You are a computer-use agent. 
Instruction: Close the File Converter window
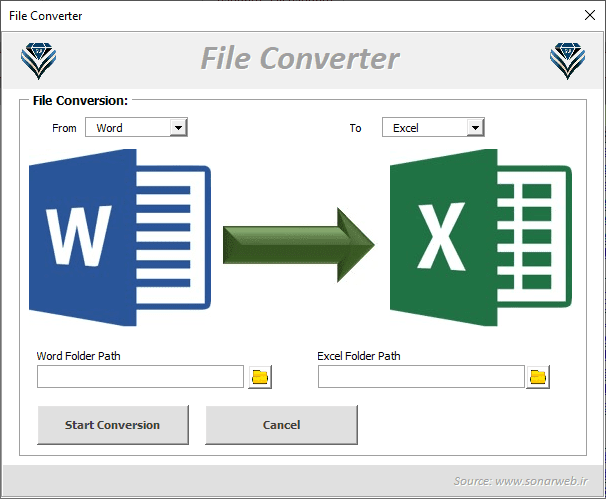coord(590,15)
